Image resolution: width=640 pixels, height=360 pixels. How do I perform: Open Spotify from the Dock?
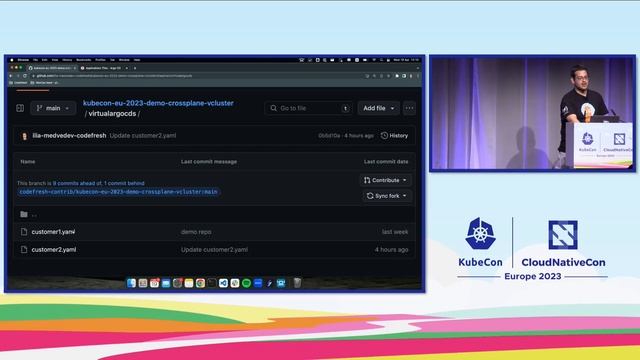246,283
